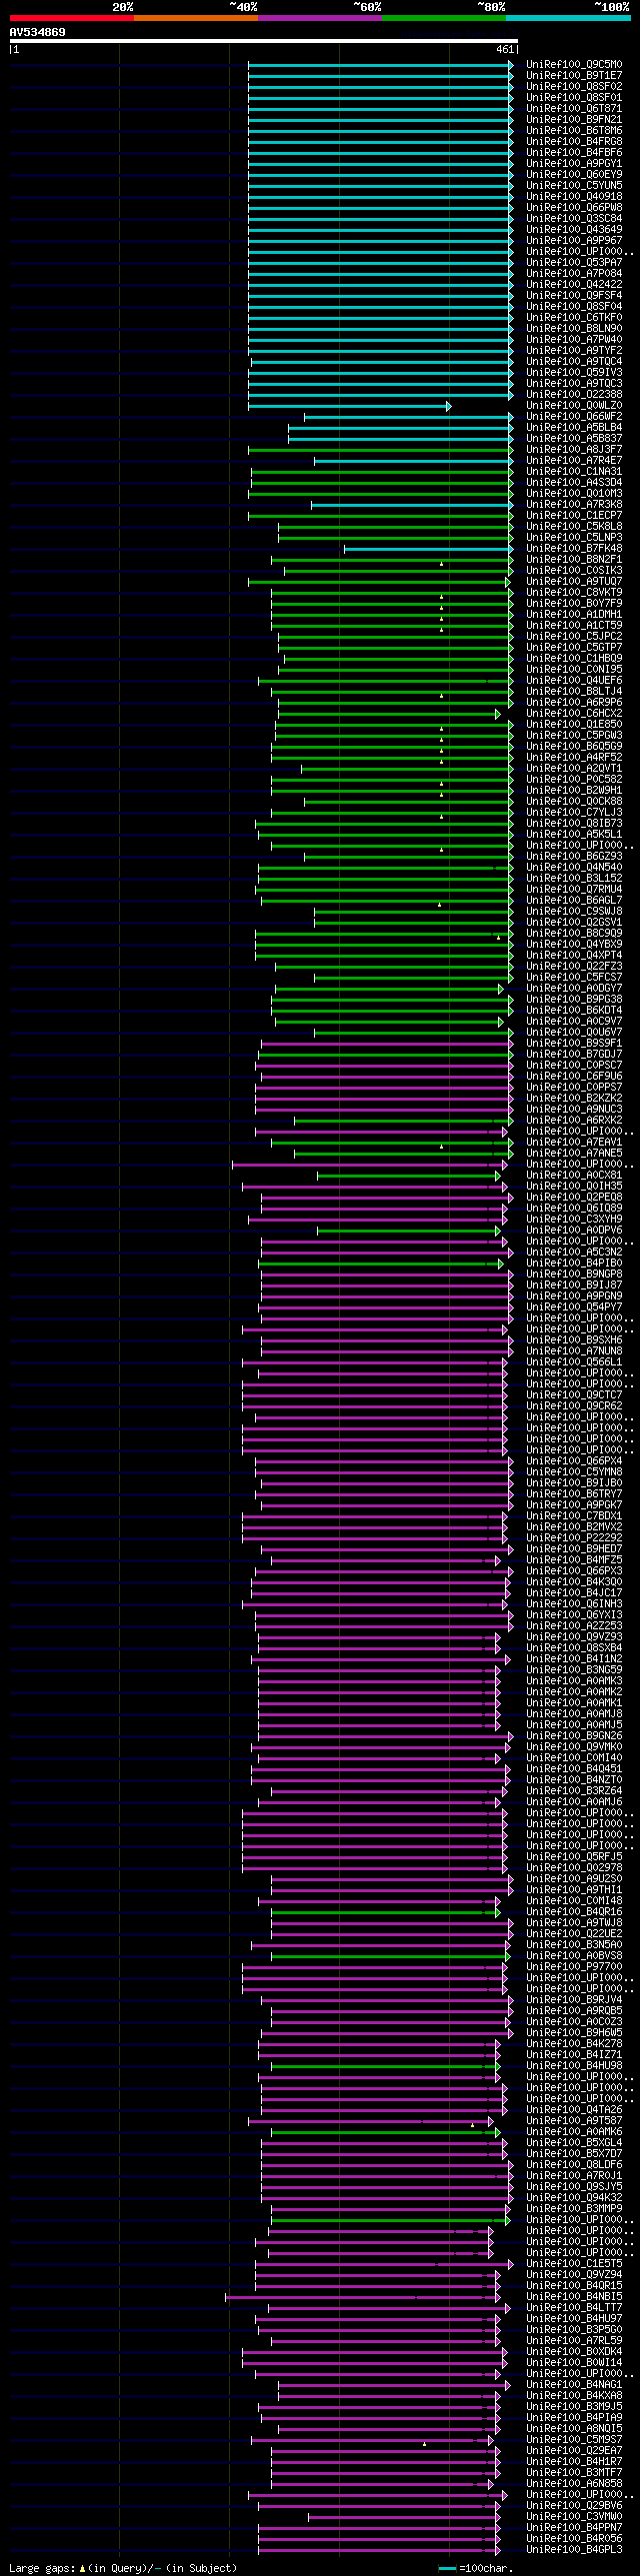This screenshot has width=640, height=2576.
Task: Click the cyan ~100% identity legend segment
Action: click(x=568, y=18)
